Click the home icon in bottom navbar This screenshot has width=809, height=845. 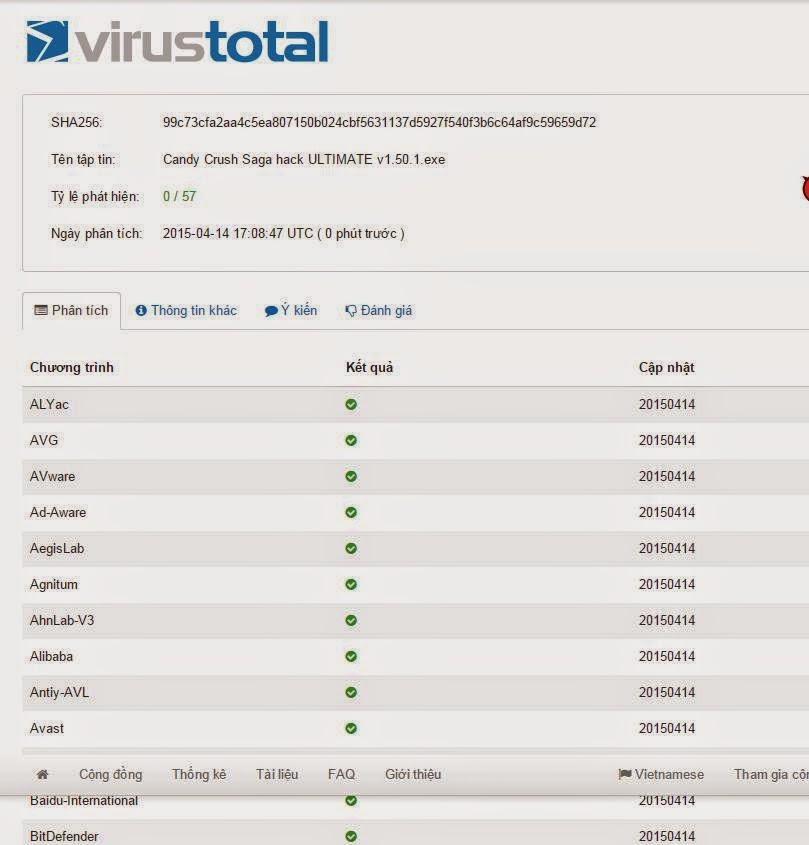(x=42, y=774)
